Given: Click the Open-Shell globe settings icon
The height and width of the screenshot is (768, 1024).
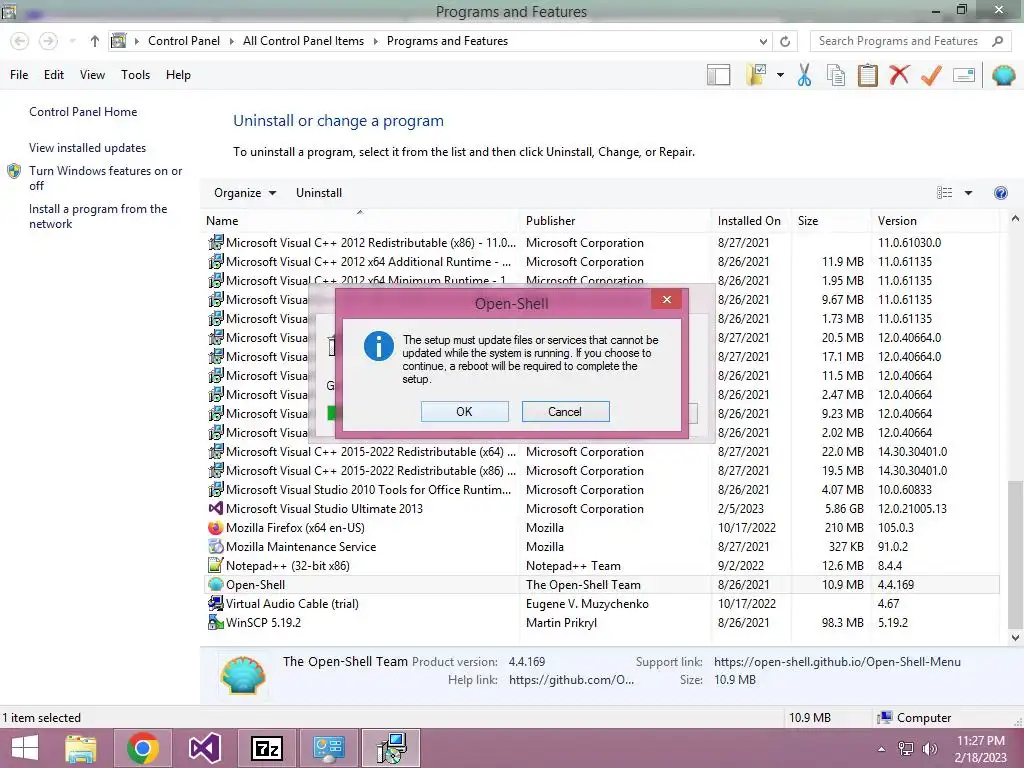Looking at the screenshot, I should [1003, 75].
